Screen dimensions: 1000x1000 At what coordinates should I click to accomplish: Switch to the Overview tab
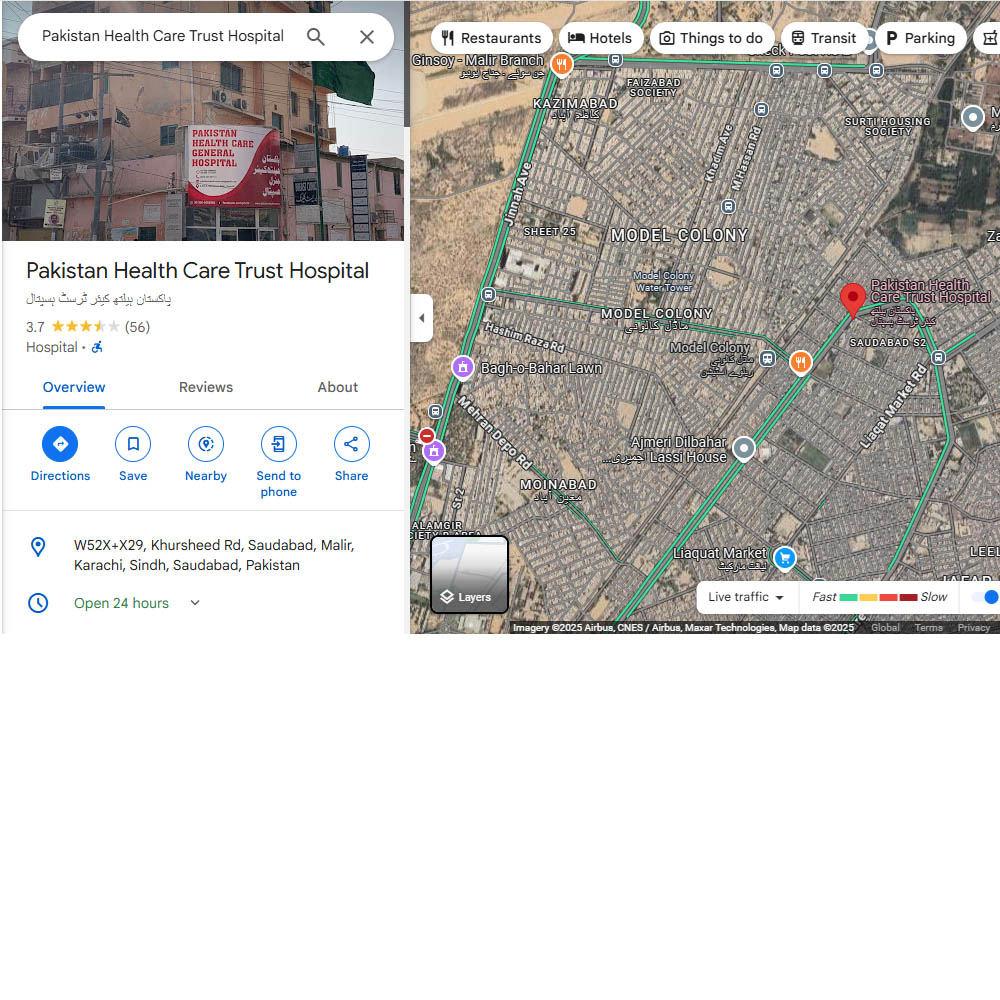pyautogui.click(x=74, y=387)
